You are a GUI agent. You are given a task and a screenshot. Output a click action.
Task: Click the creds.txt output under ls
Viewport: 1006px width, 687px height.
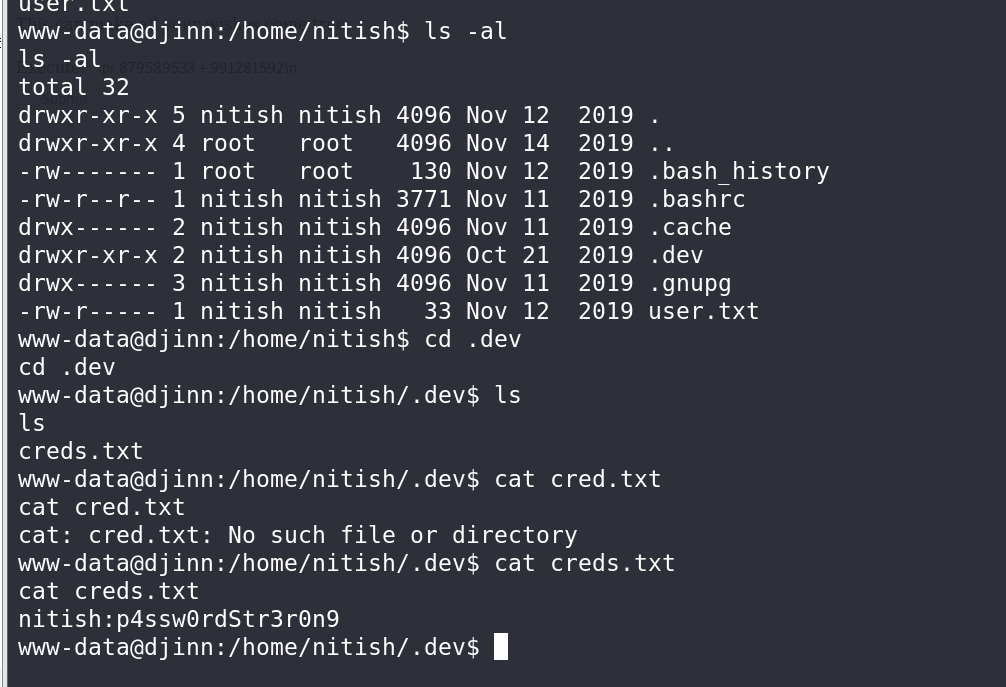[x=81, y=451]
